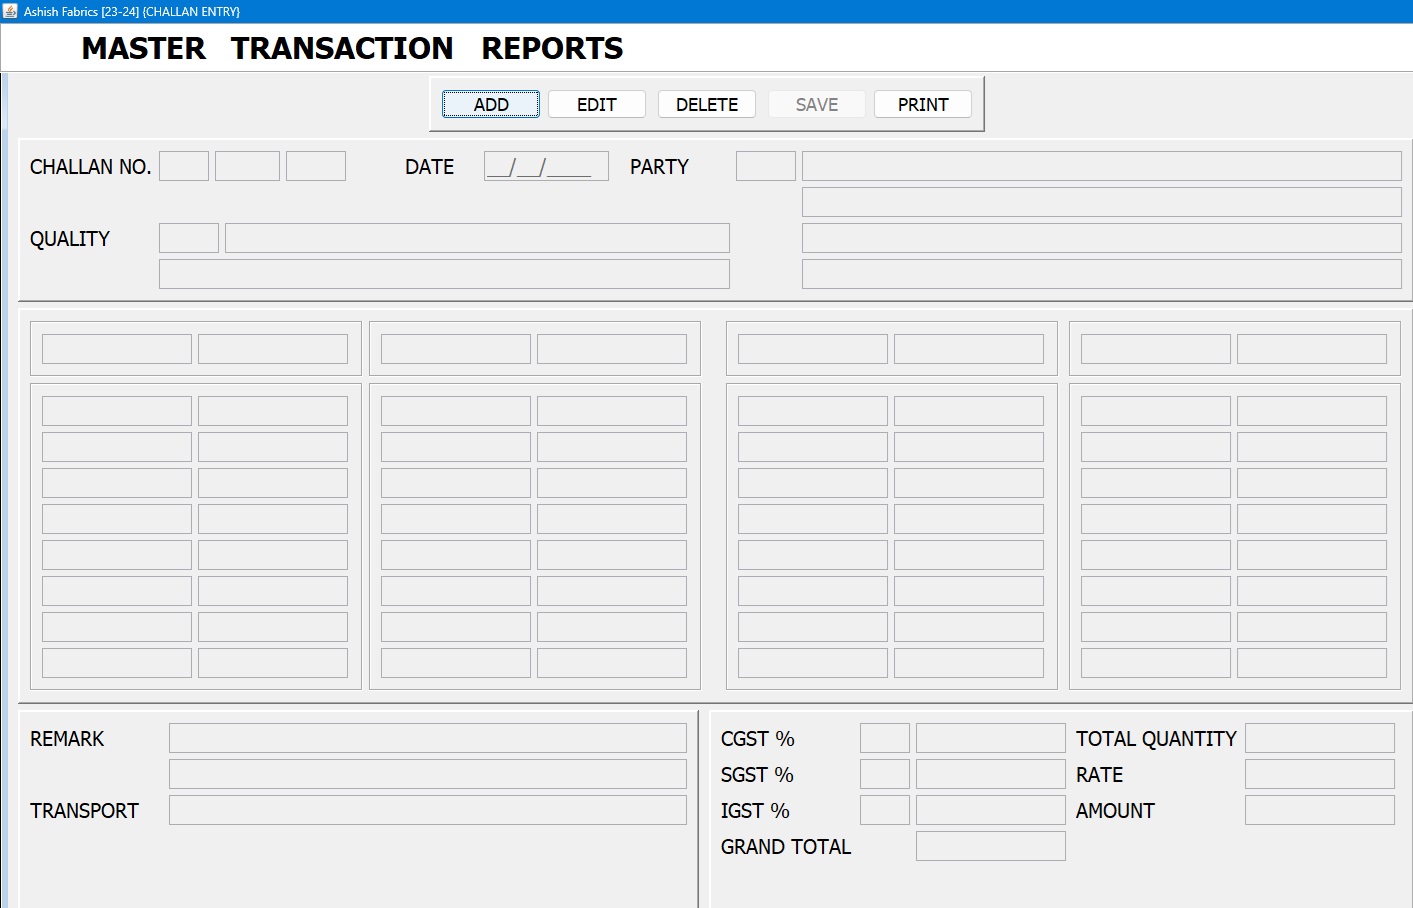Viewport: 1413px width, 908px height.
Task: Open the TRANSACTION menu
Action: pyautogui.click(x=342, y=48)
